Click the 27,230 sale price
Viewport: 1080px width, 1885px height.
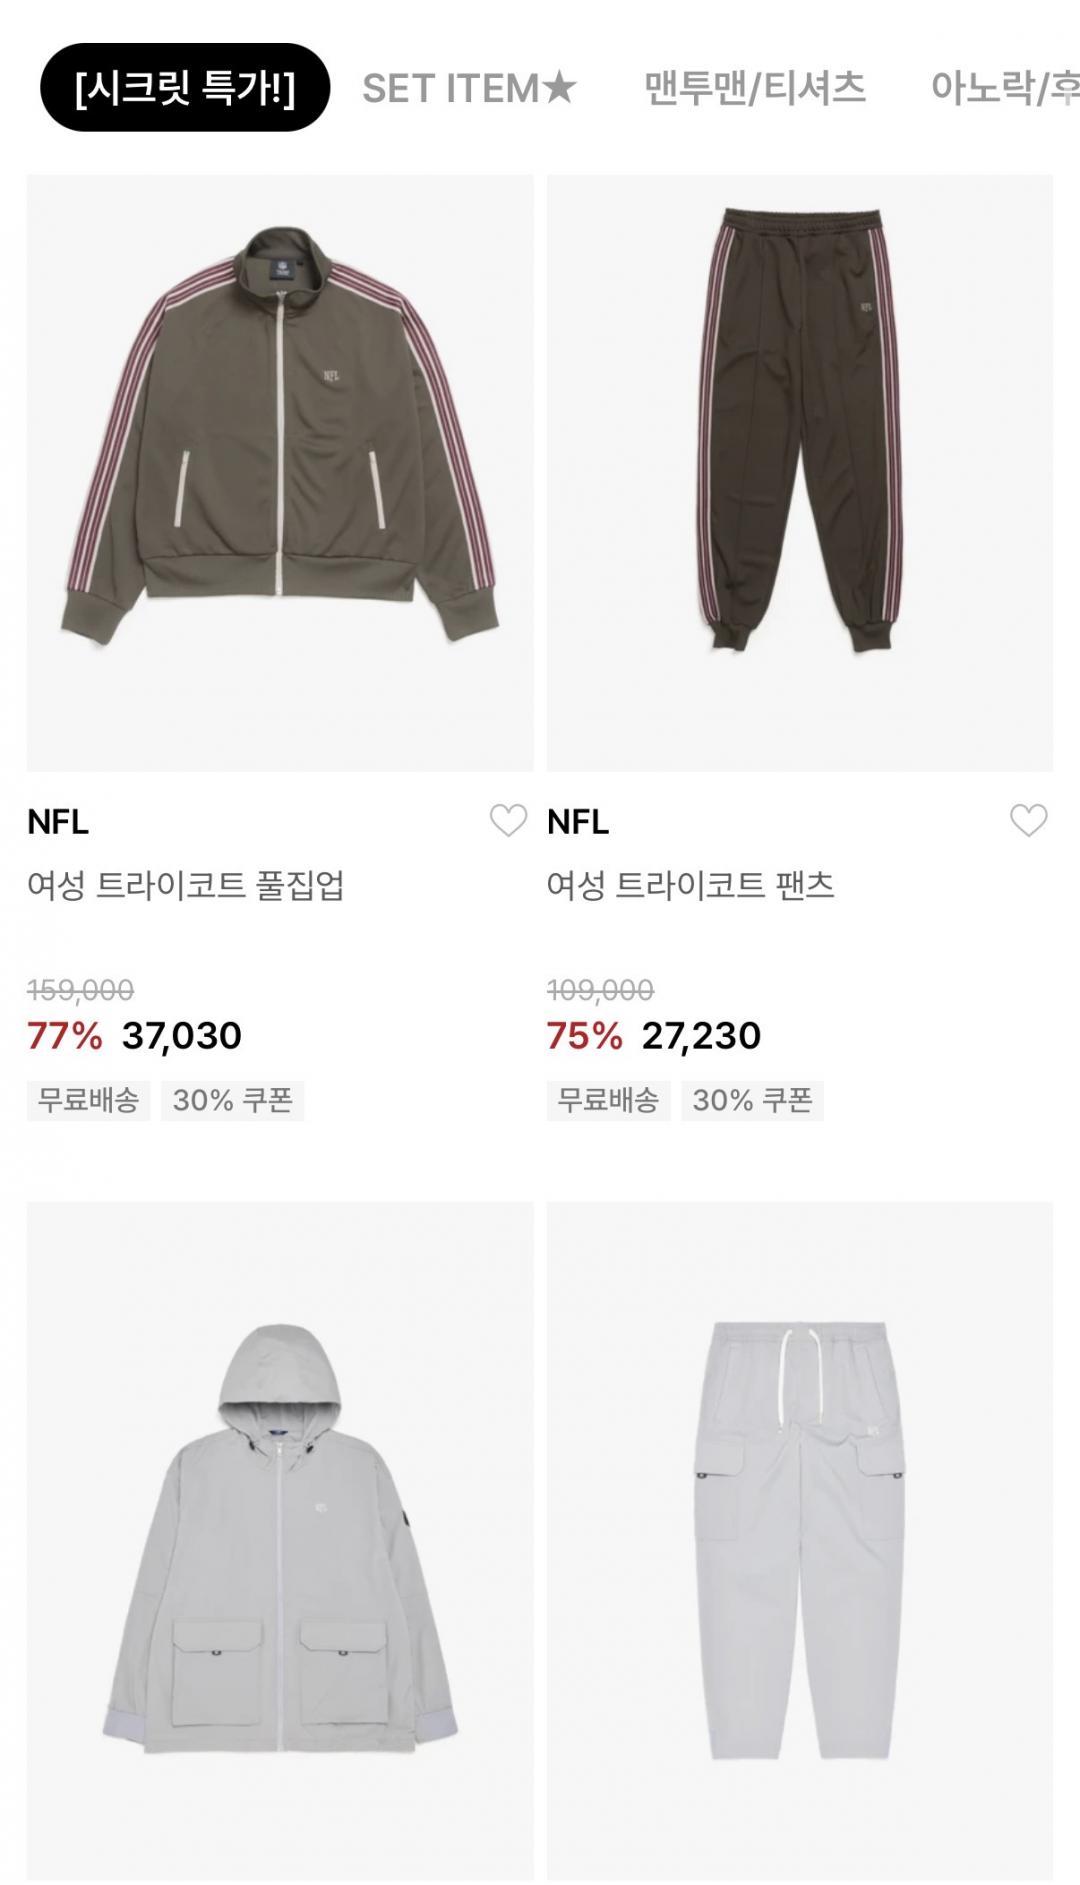[x=701, y=1036]
